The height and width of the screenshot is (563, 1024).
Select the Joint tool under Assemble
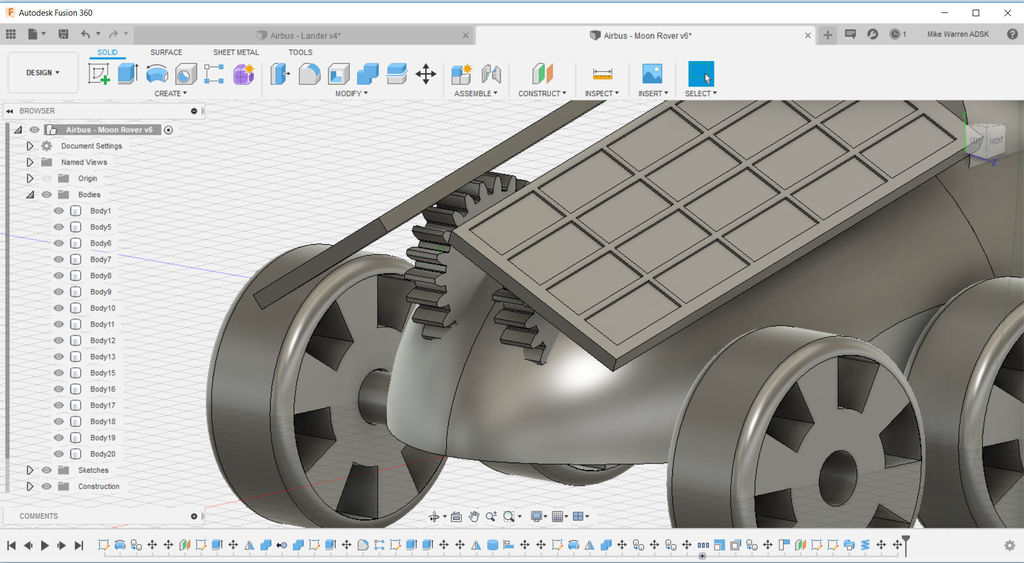(491, 74)
